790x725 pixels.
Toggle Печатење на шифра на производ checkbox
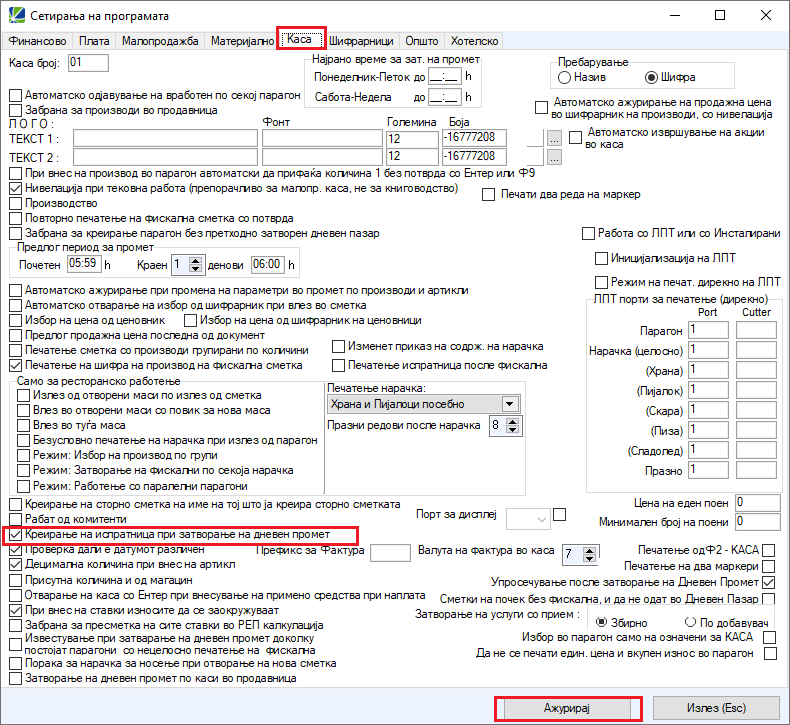coord(16,365)
